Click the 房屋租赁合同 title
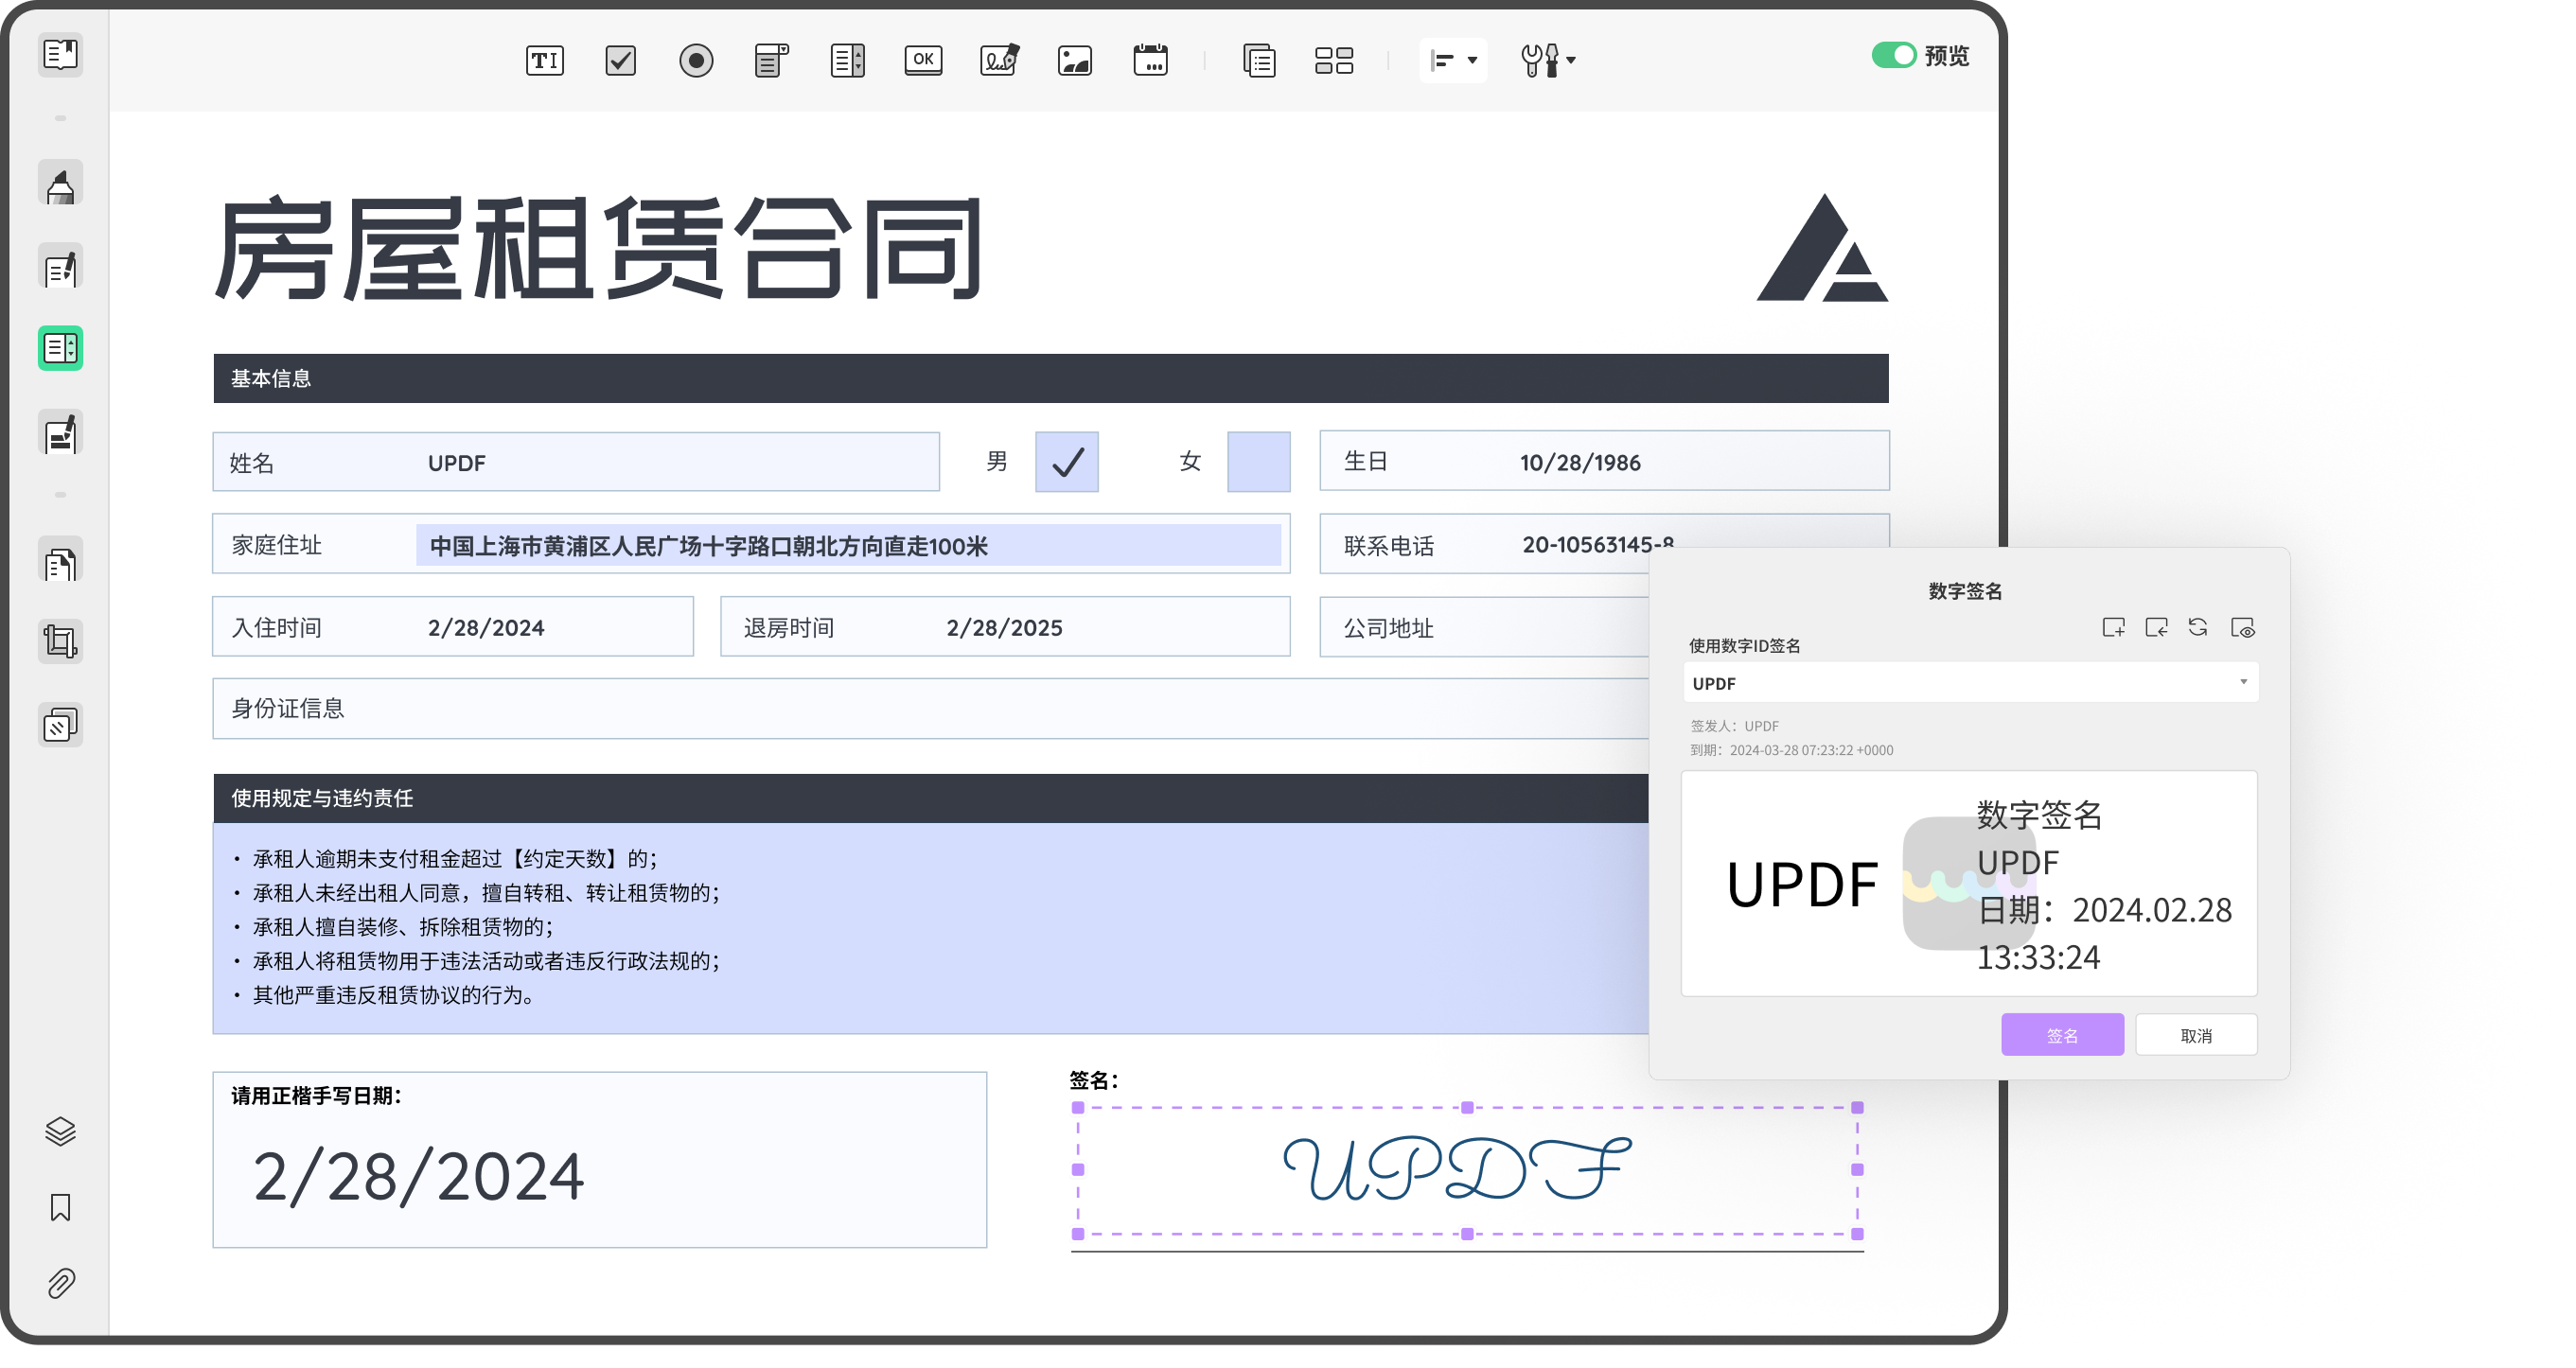Image resolution: width=2576 pixels, height=1368 pixels. (x=598, y=248)
